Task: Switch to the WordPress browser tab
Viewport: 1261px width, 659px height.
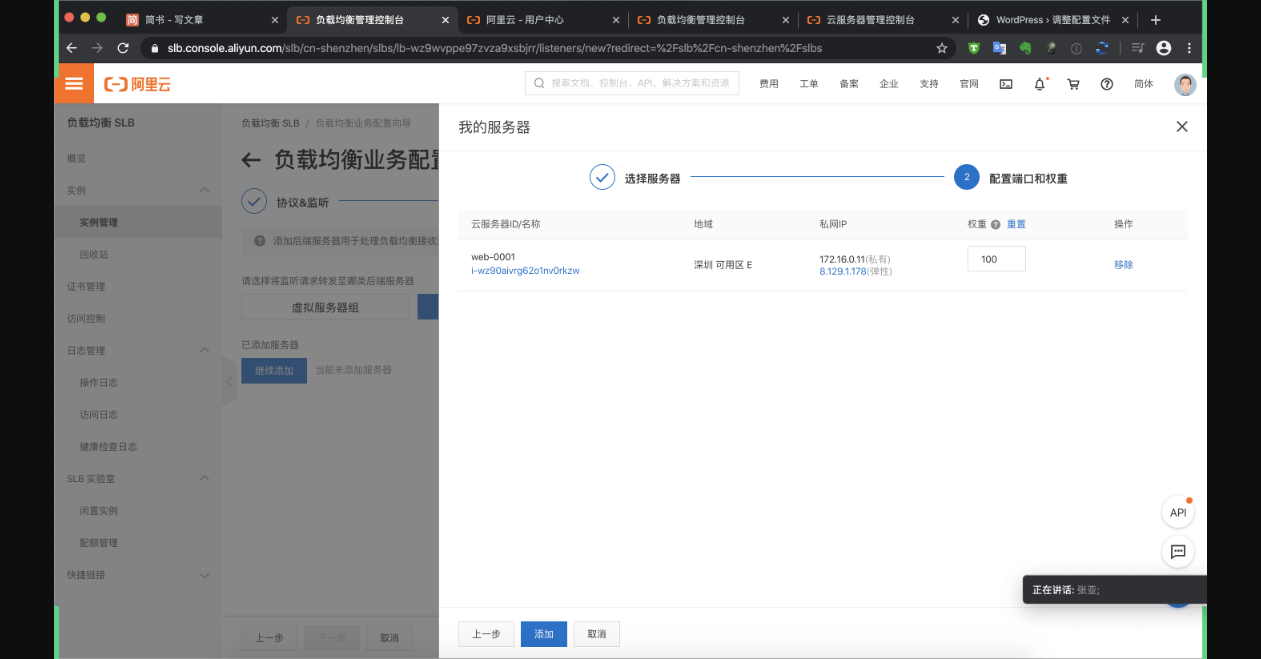Action: click(1055, 18)
